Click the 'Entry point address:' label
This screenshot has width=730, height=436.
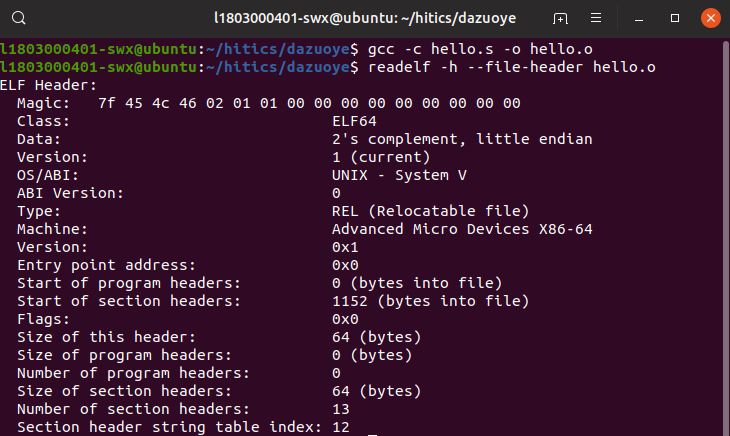(x=106, y=265)
